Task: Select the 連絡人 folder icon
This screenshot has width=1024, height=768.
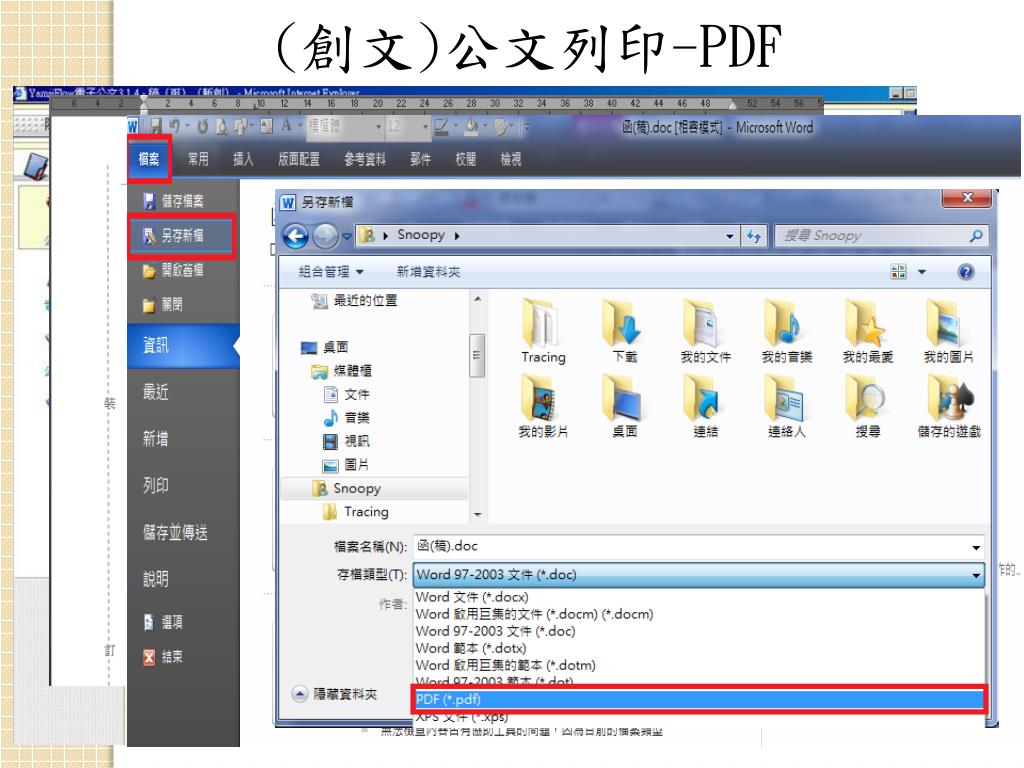Action: click(x=786, y=406)
